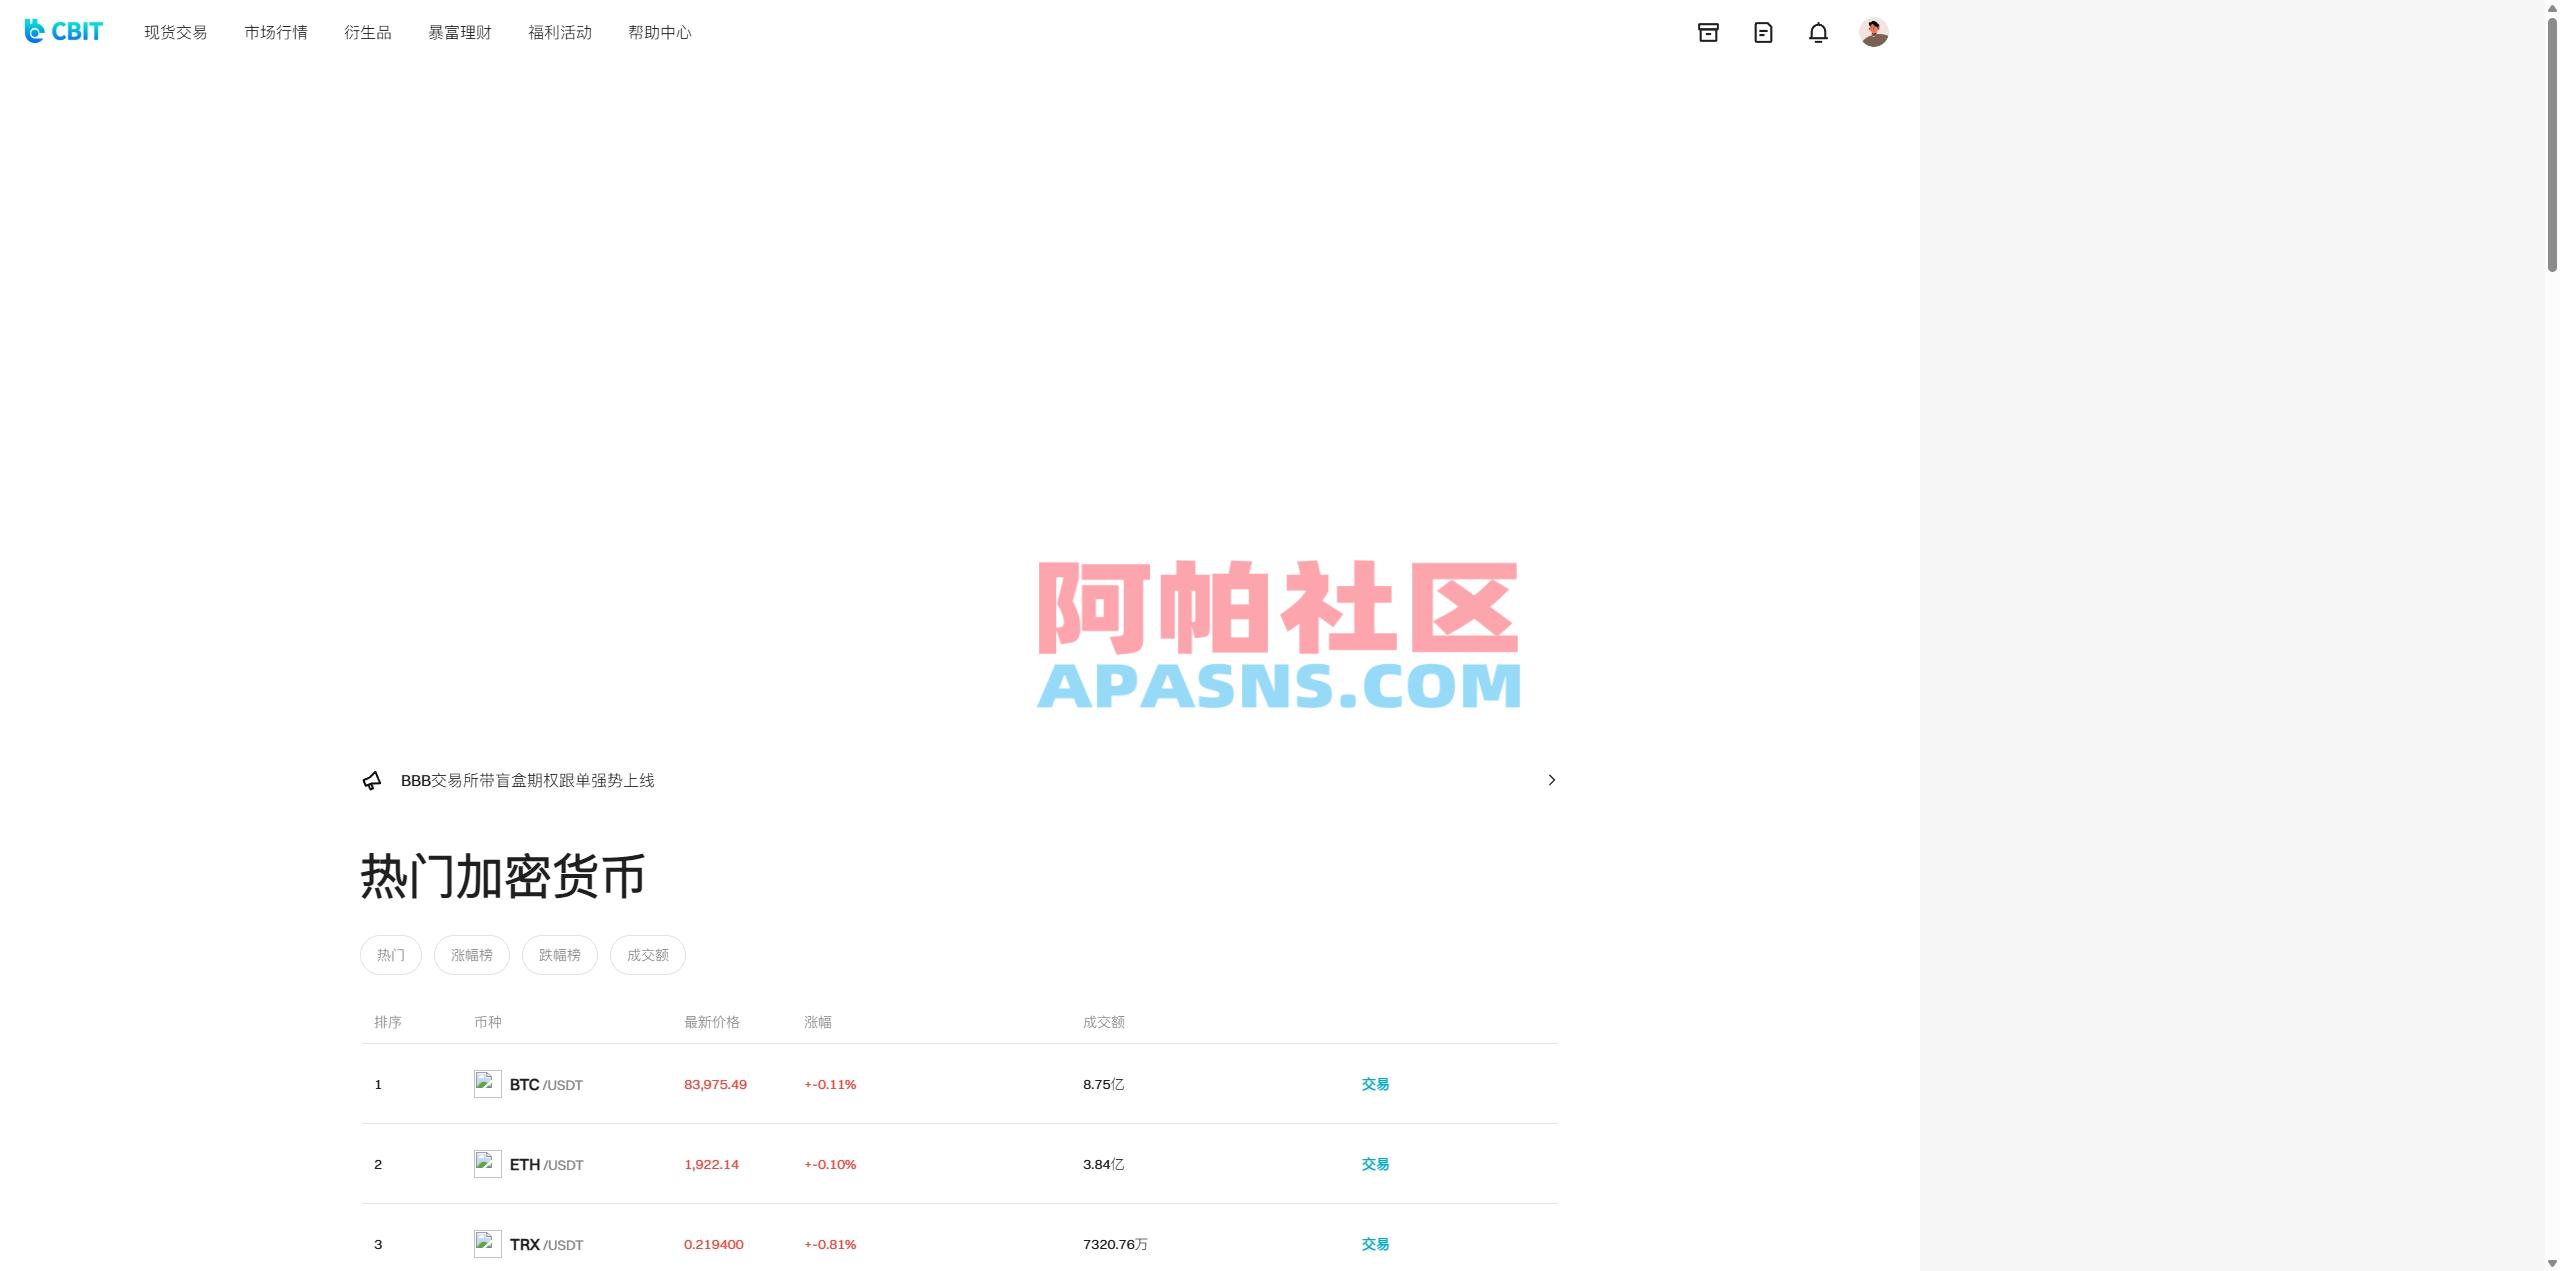
Task: Open the orders document icon
Action: pyautogui.click(x=1762, y=32)
